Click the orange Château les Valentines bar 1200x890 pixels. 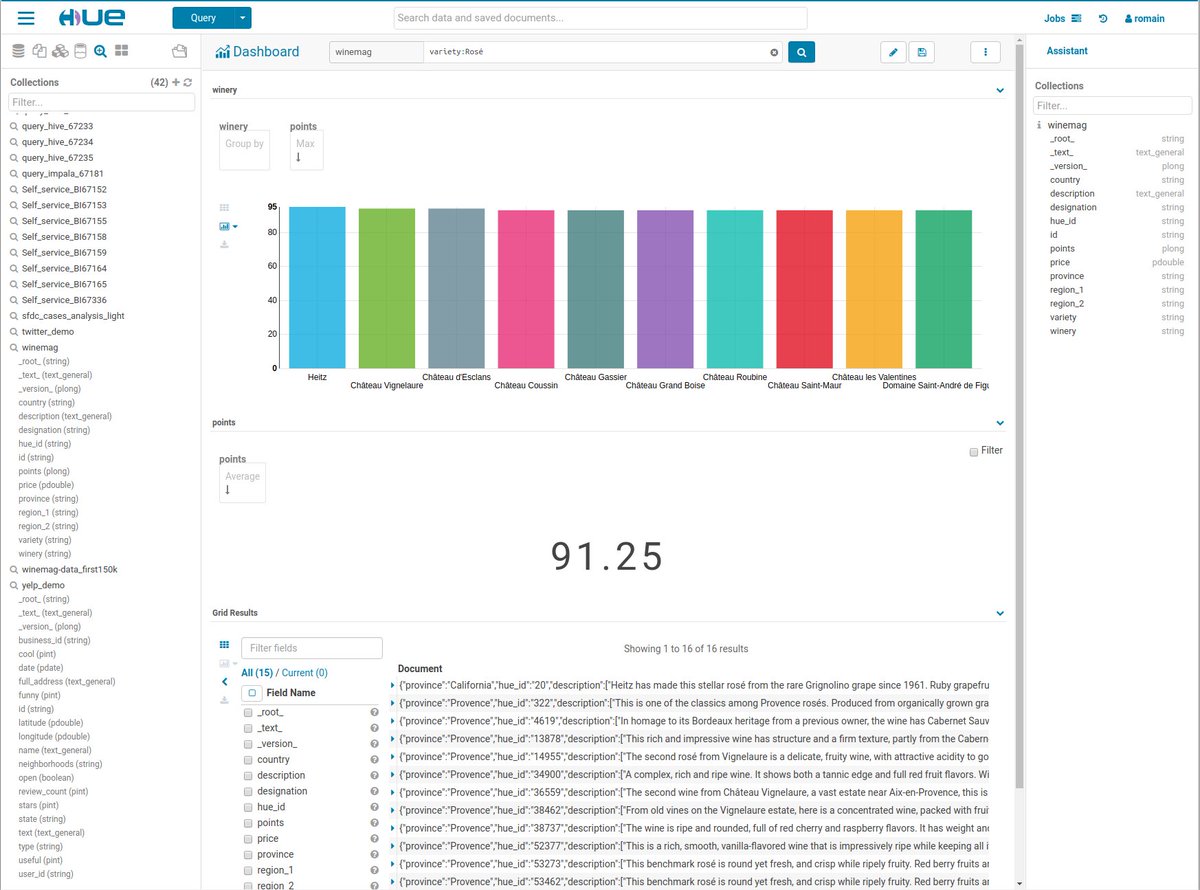874,289
